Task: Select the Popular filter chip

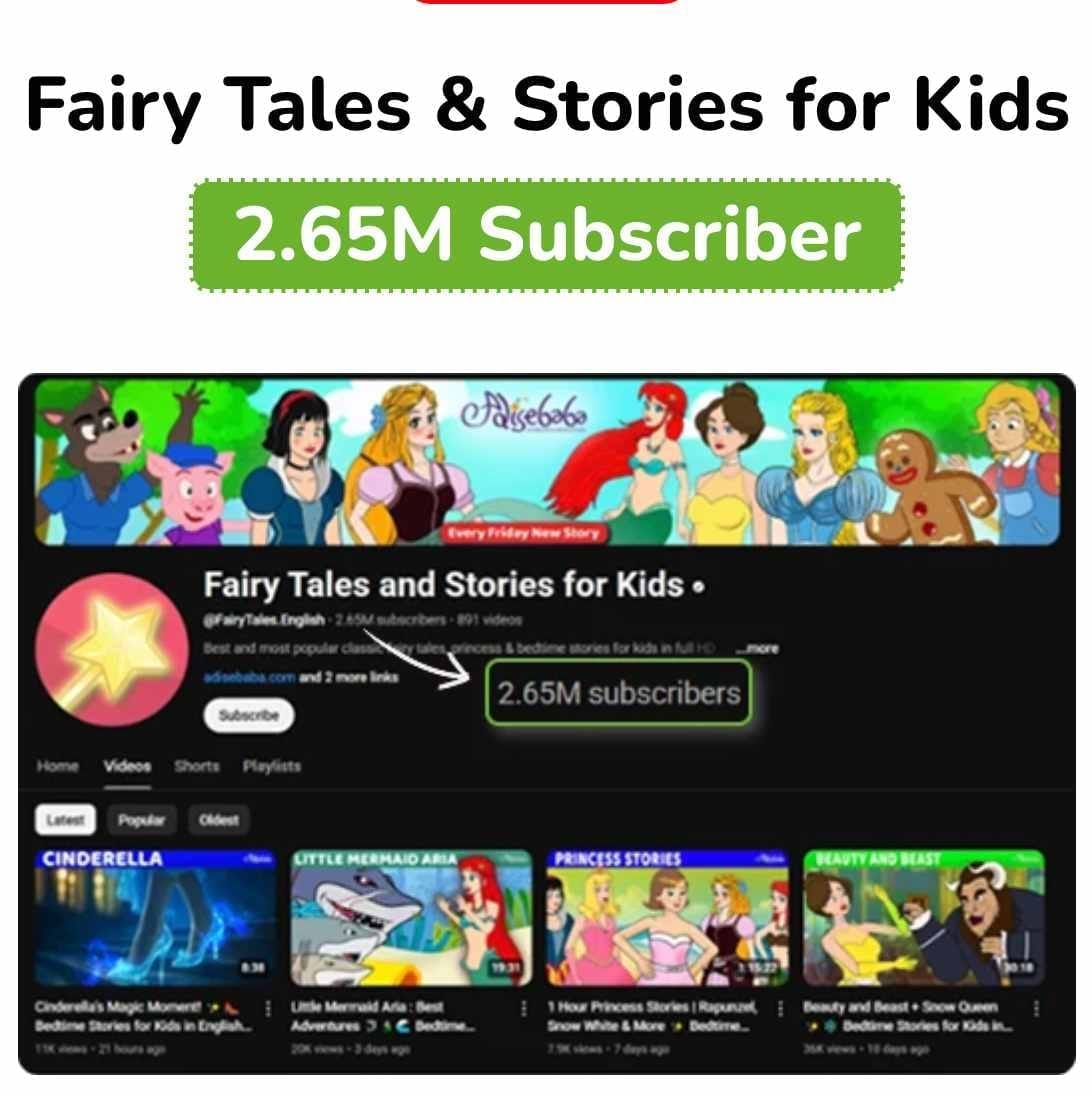Action: 141,819
